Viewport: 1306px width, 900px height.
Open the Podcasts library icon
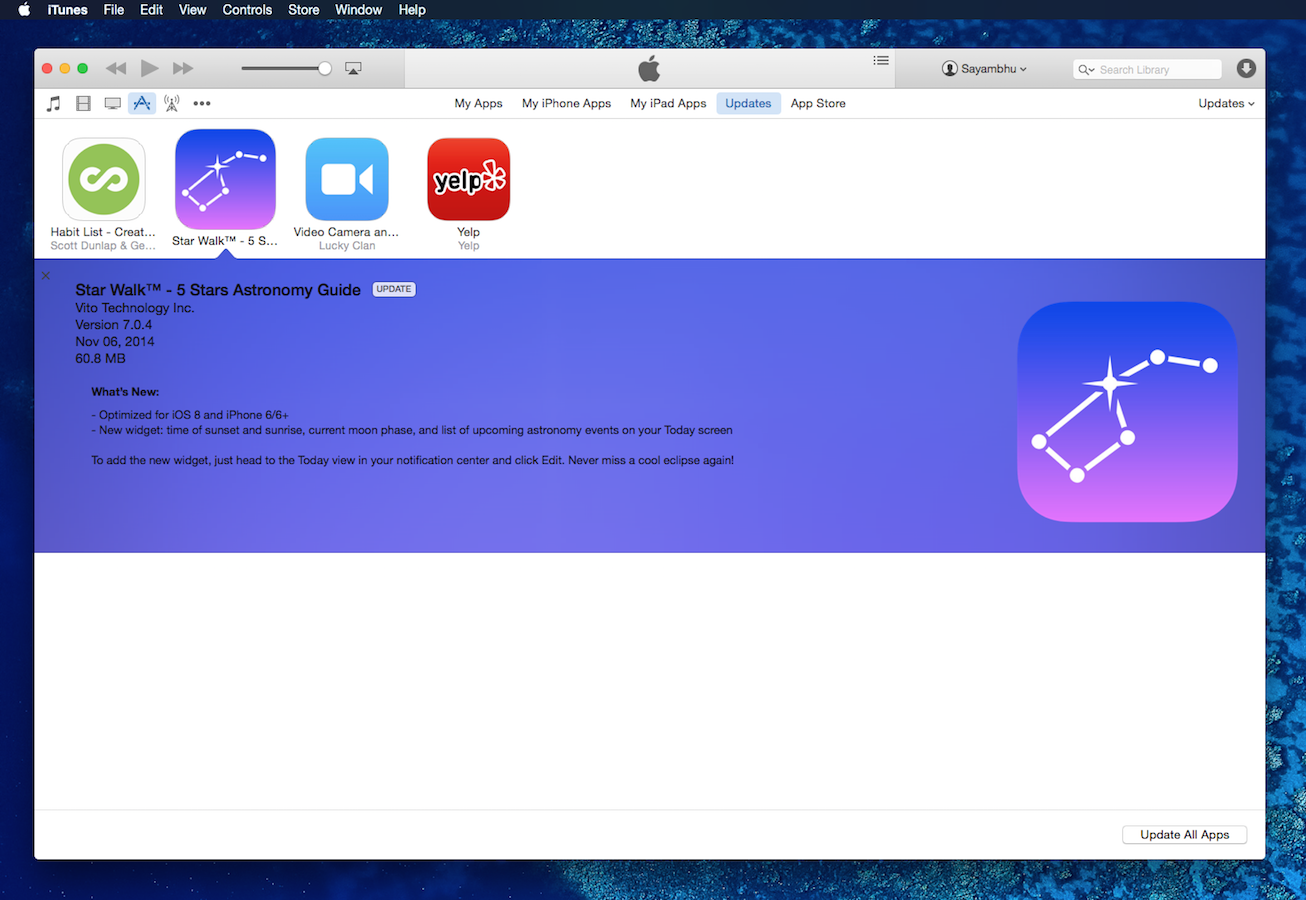pos(171,103)
